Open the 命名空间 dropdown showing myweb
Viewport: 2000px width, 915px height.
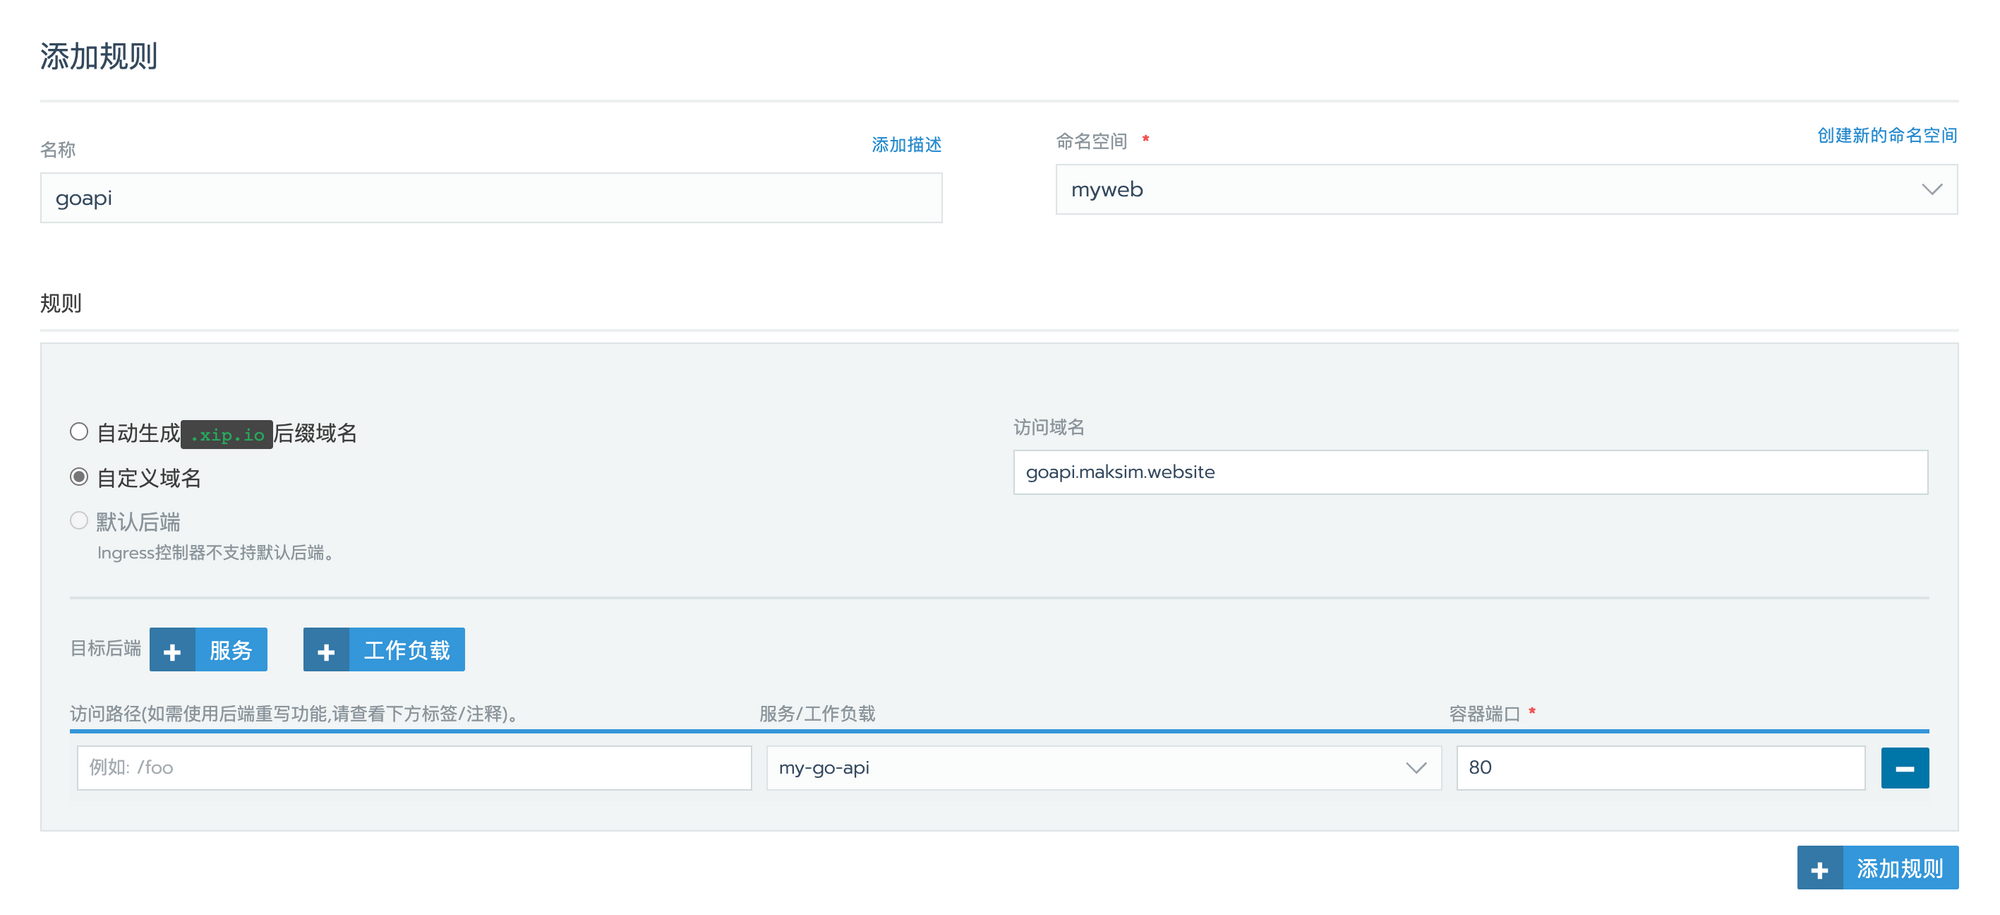click(x=1490, y=190)
